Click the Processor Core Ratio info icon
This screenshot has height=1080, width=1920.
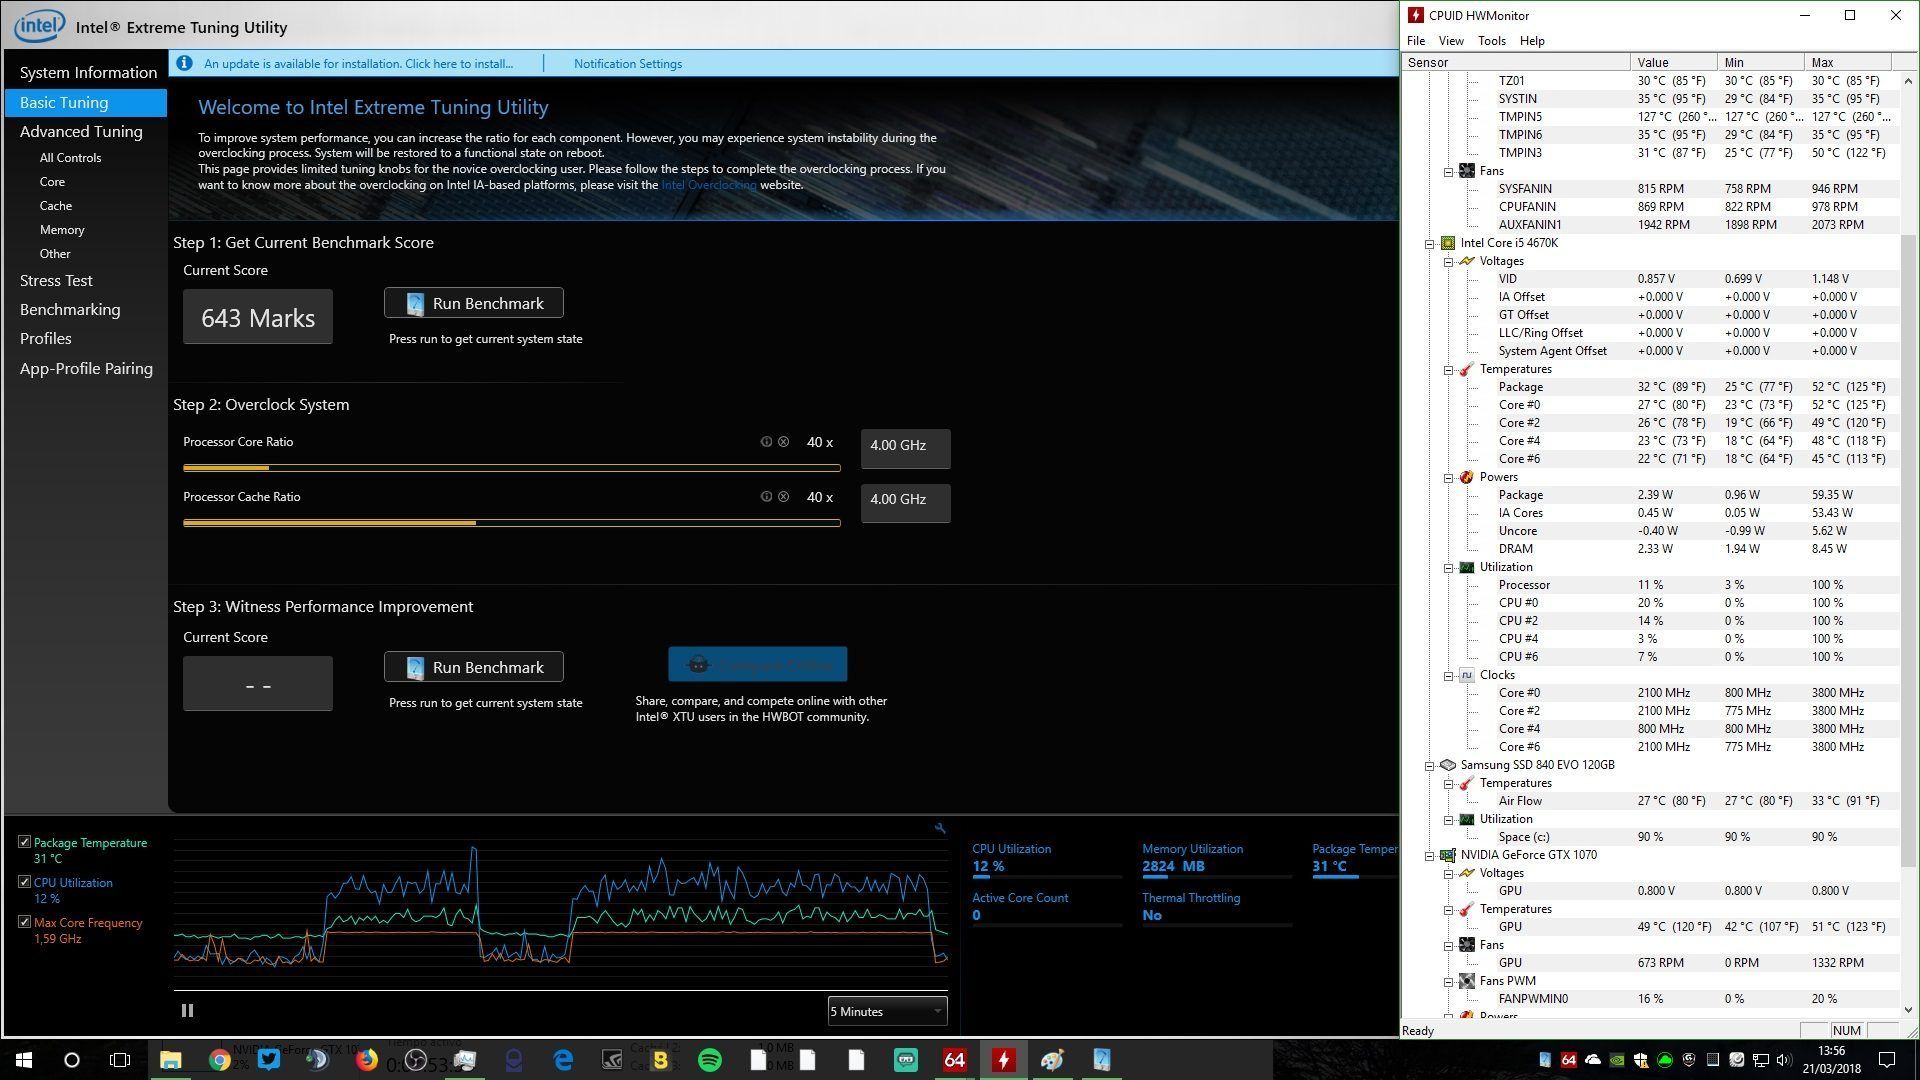[x=766, y=442]
